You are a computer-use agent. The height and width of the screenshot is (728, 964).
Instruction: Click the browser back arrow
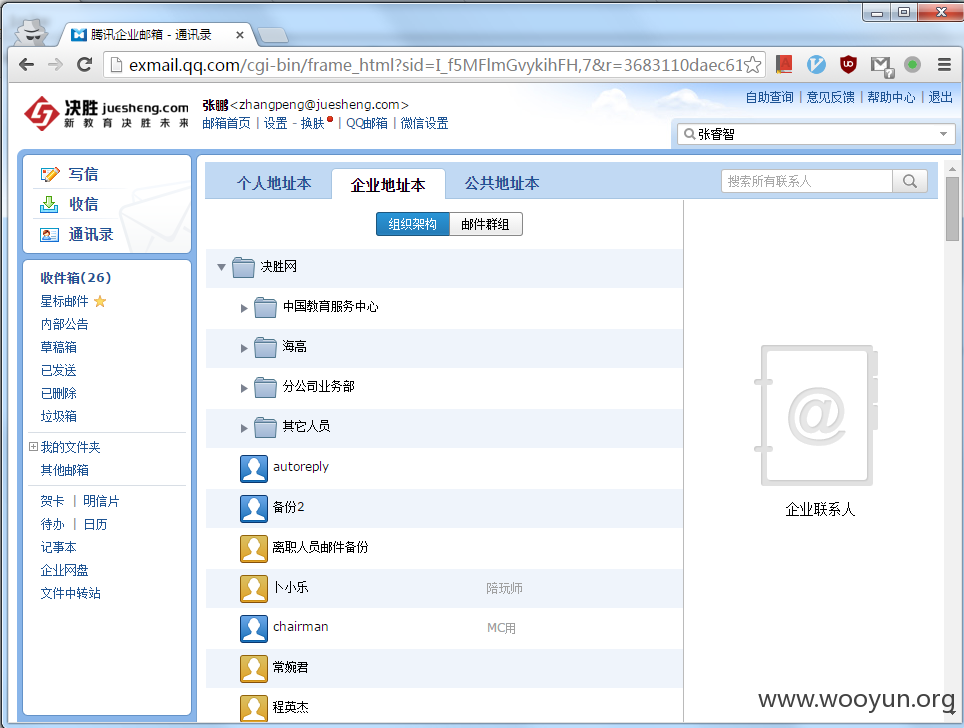(26, 65)
